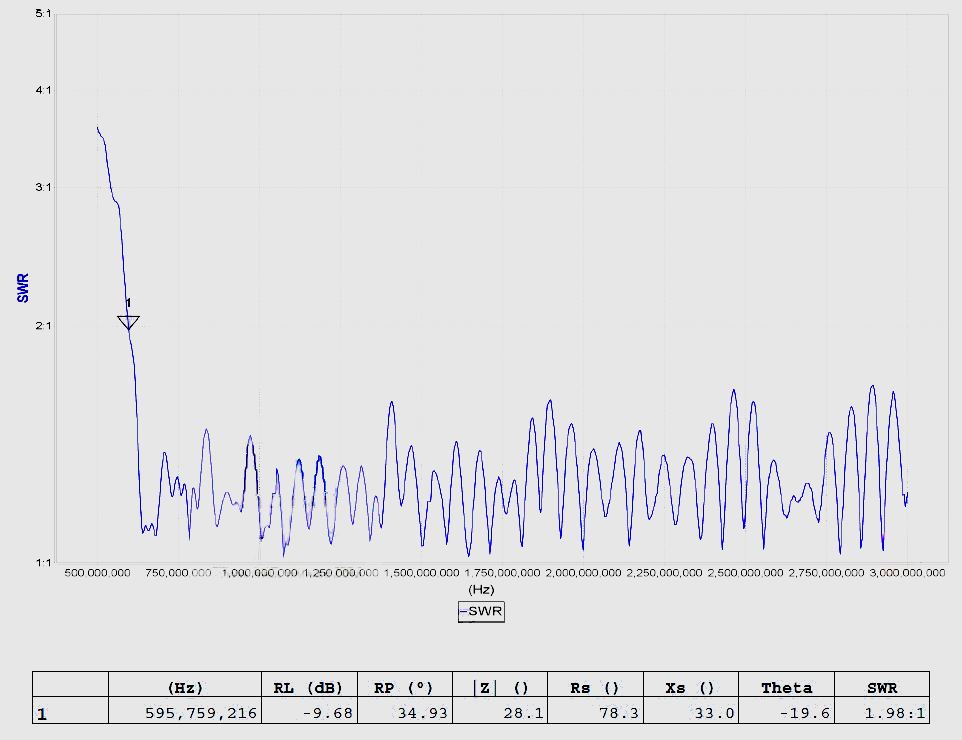Click the (Hz) axis title under the chart
The image size is (962, 740).
[481, 590]
